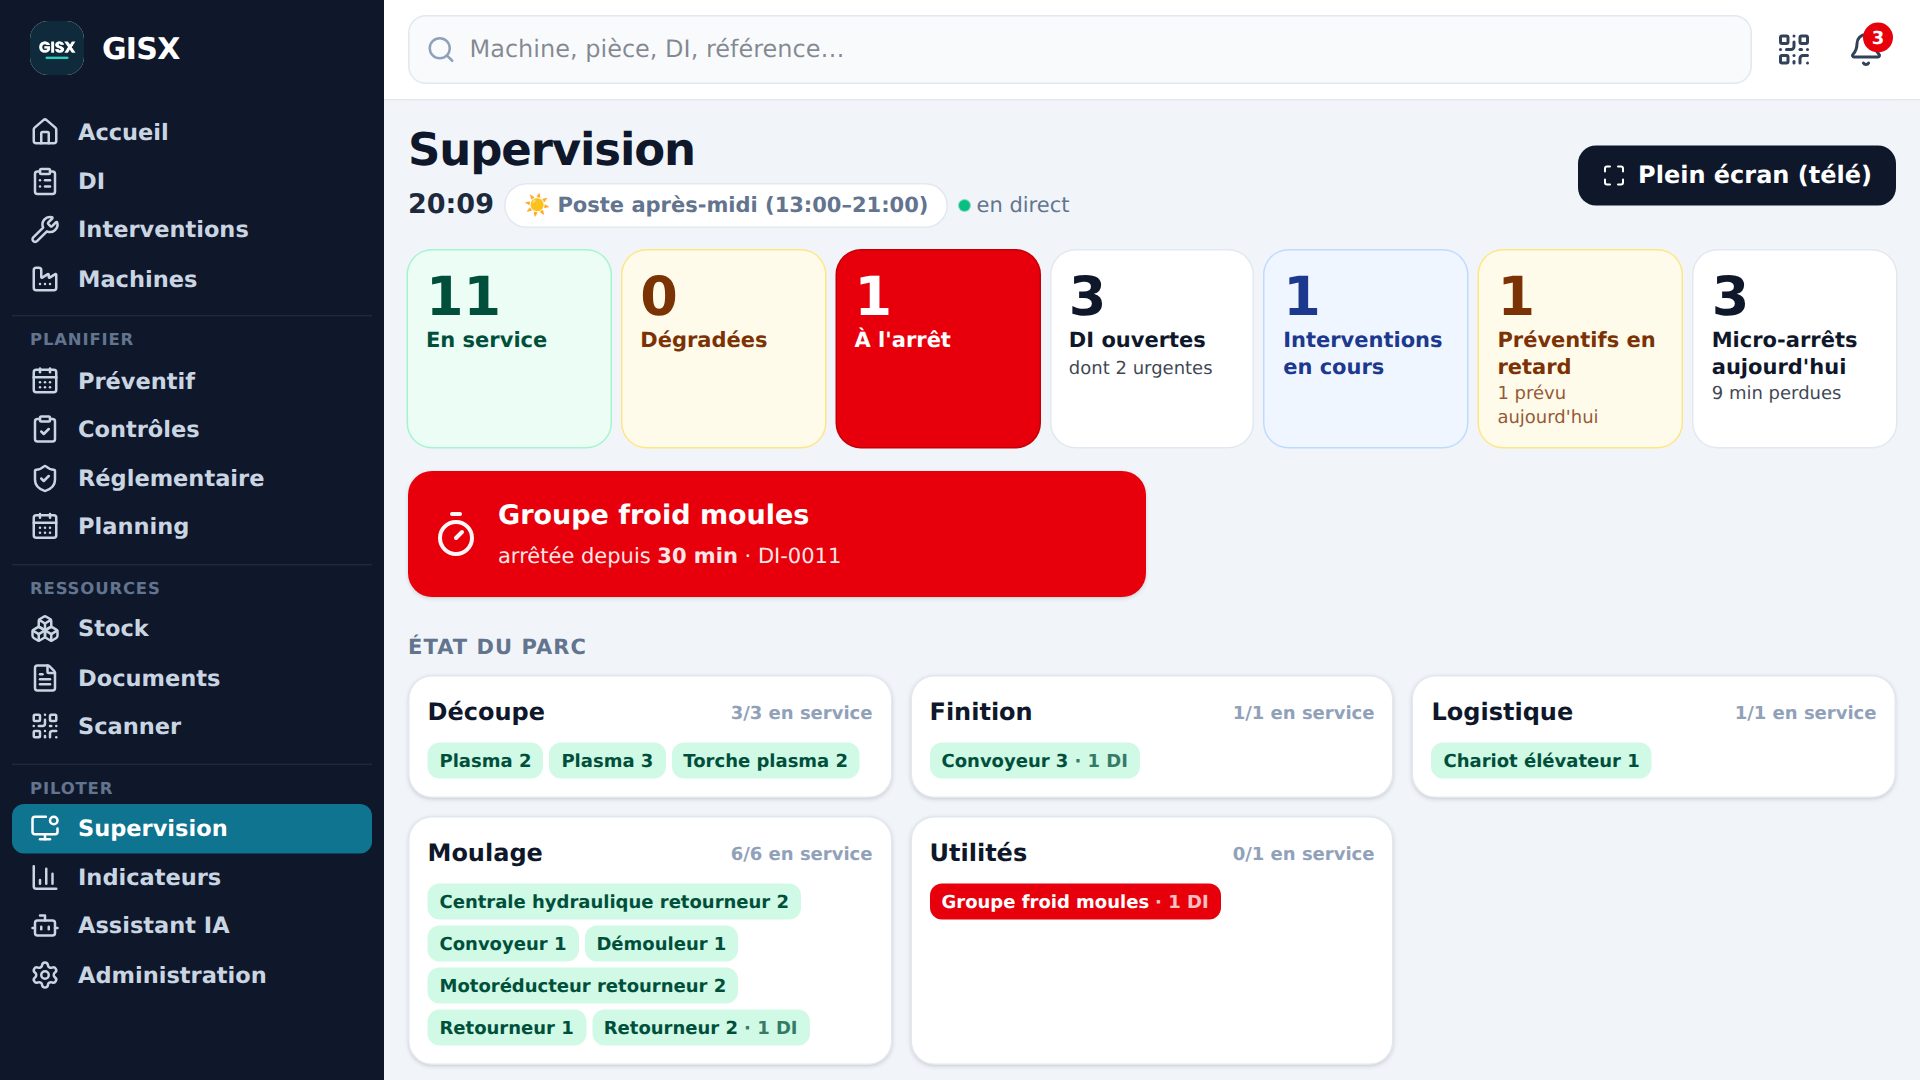
Task: Open the notifications bell icon
Action: point(1866,49)
